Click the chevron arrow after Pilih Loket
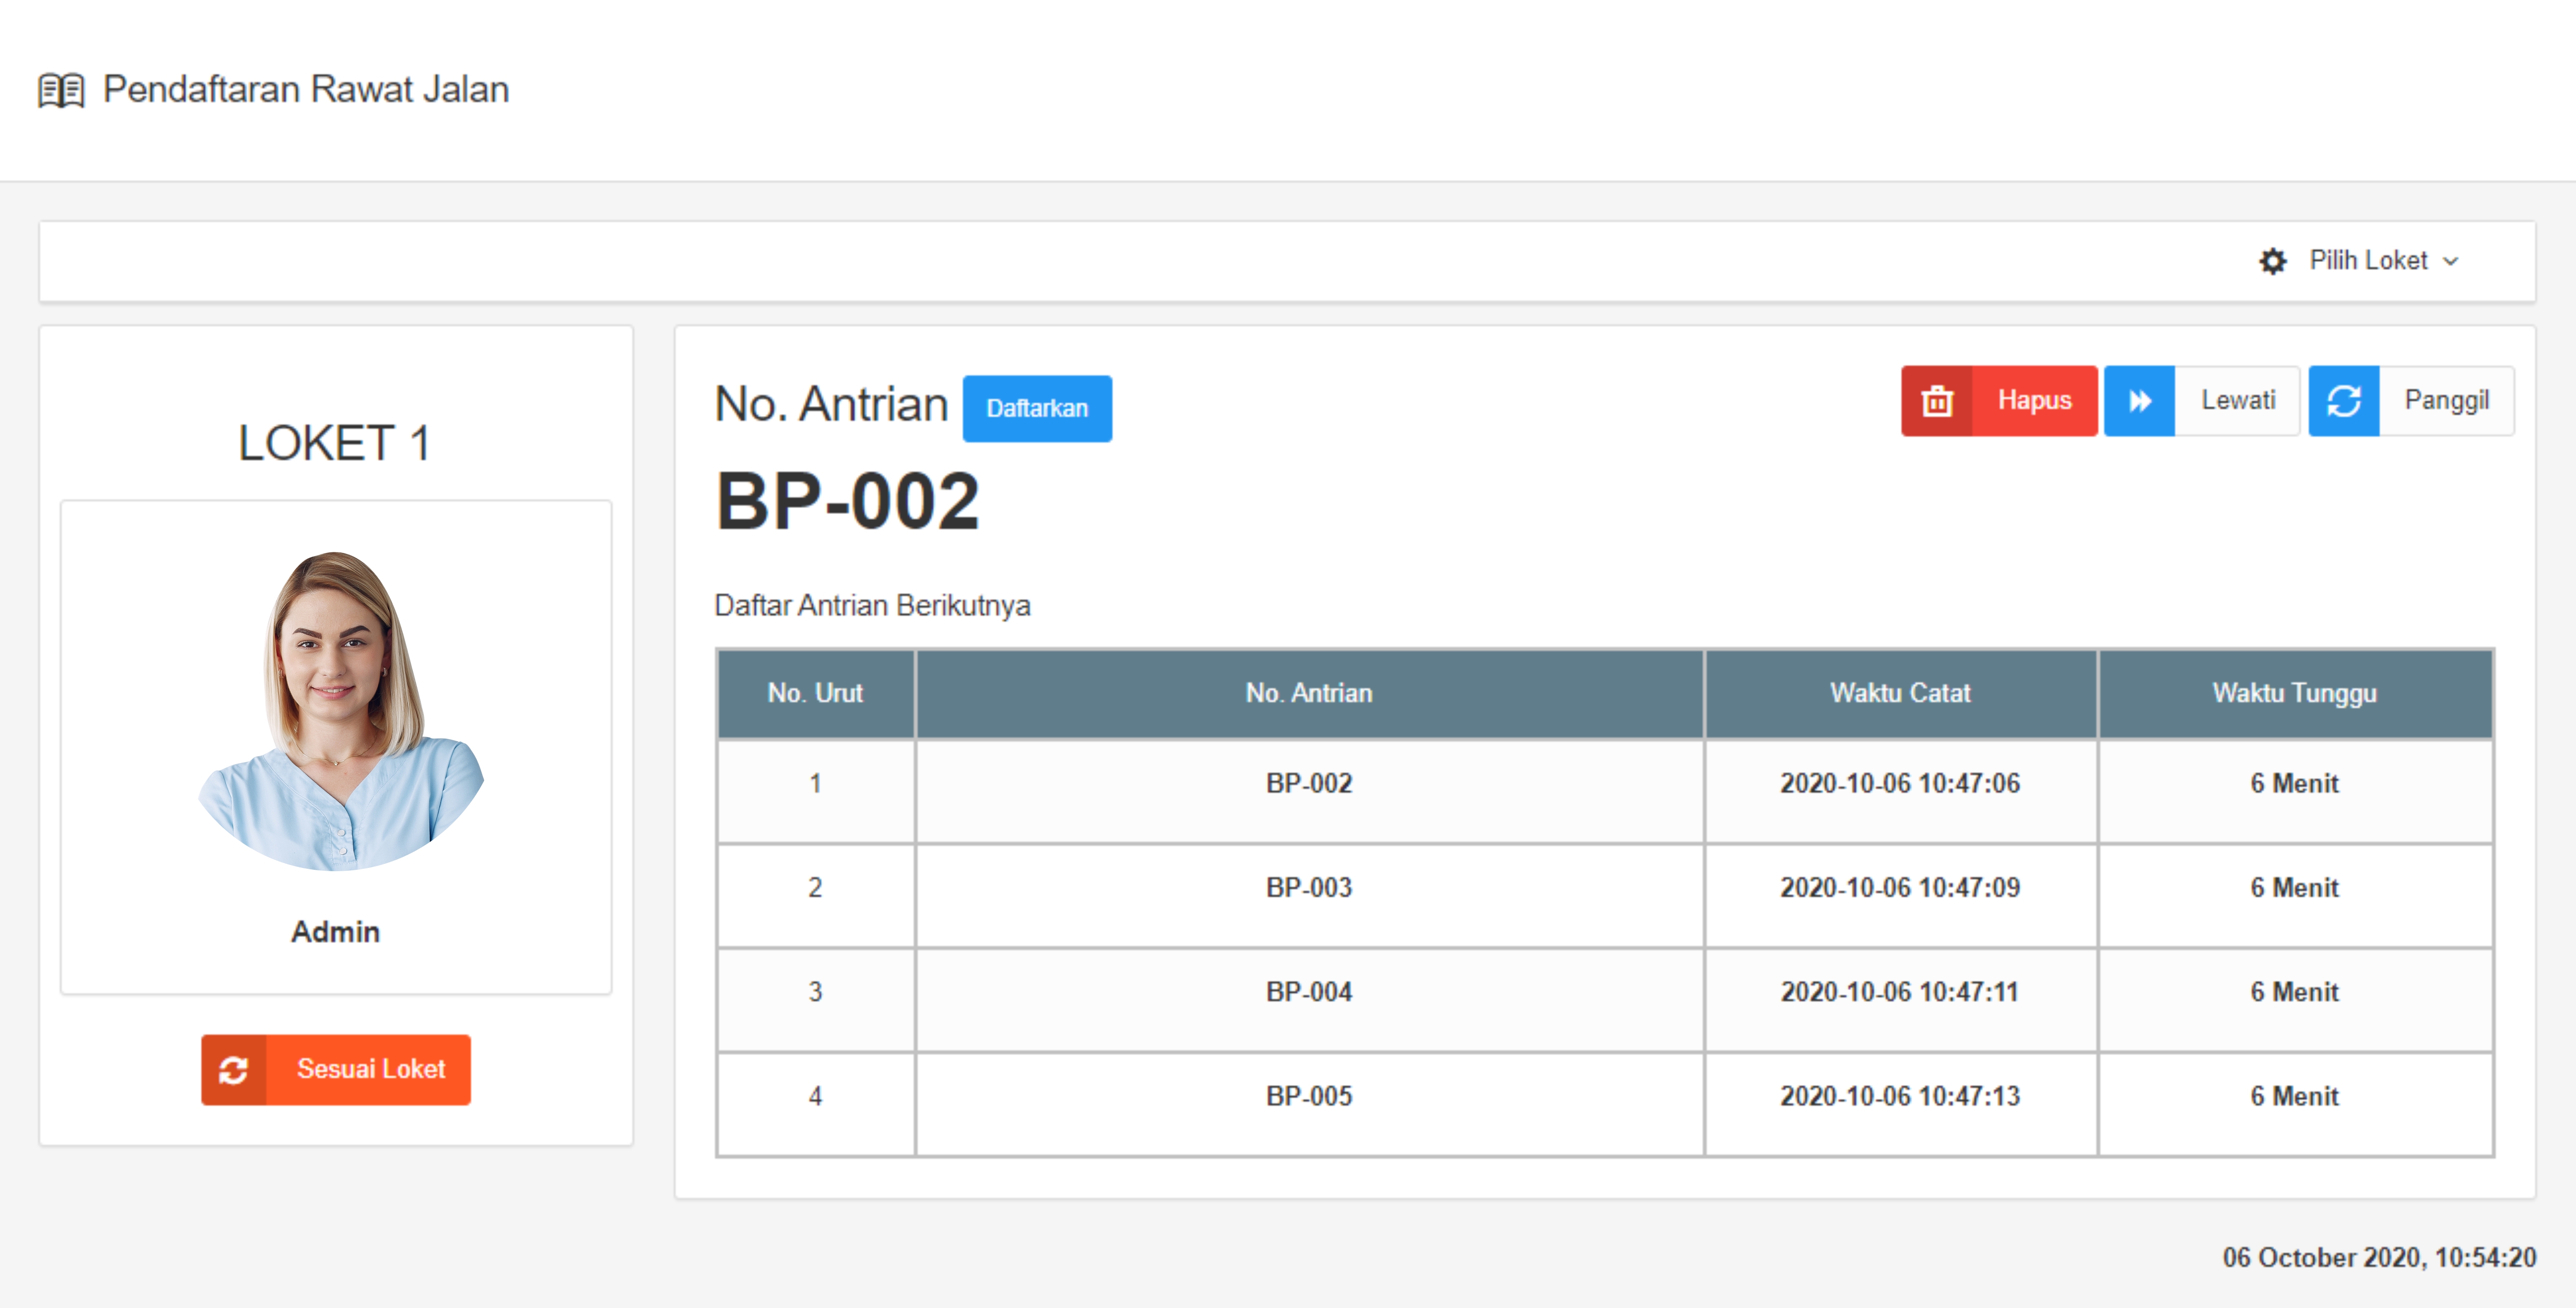Viewport: 2576px width, 1308px height. (x=2450, y=262)
